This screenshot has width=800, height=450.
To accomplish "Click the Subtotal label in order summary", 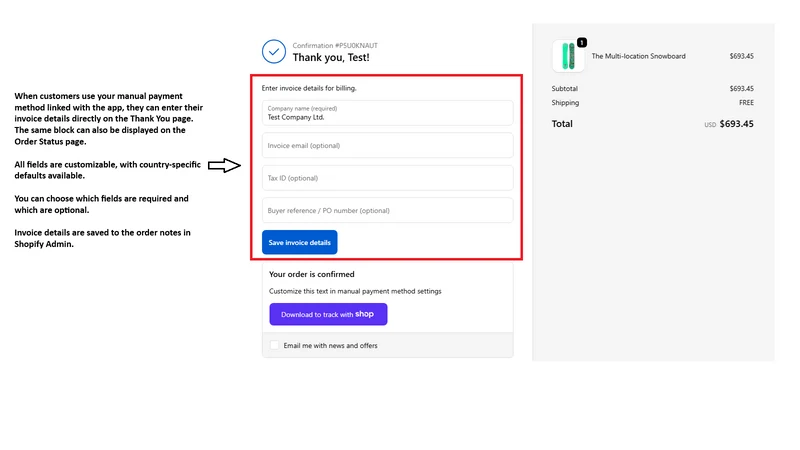I will (564, 89).
